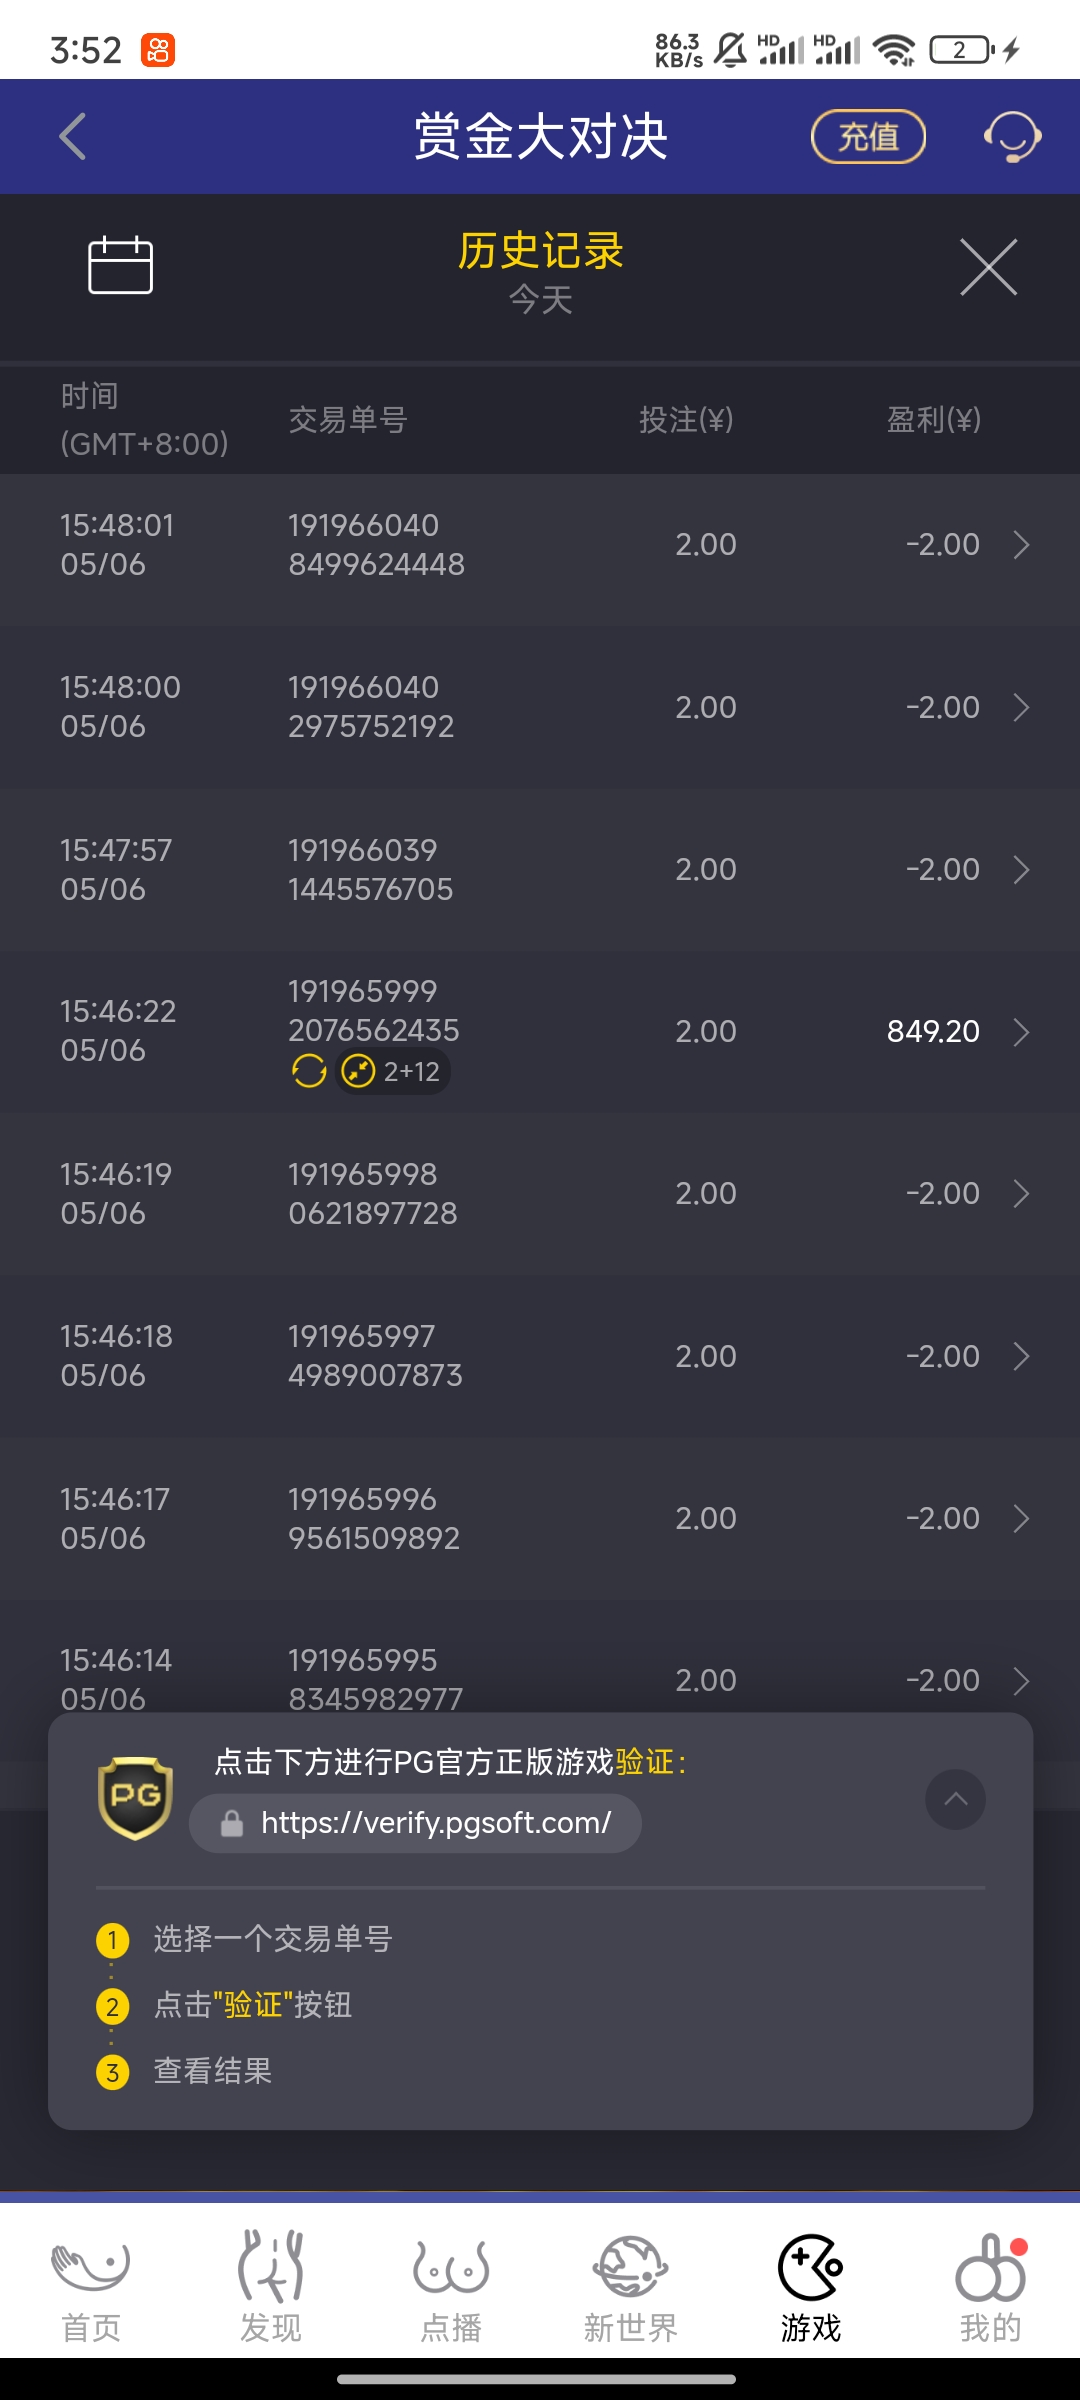Tap the 充值 recharge button

868,137
